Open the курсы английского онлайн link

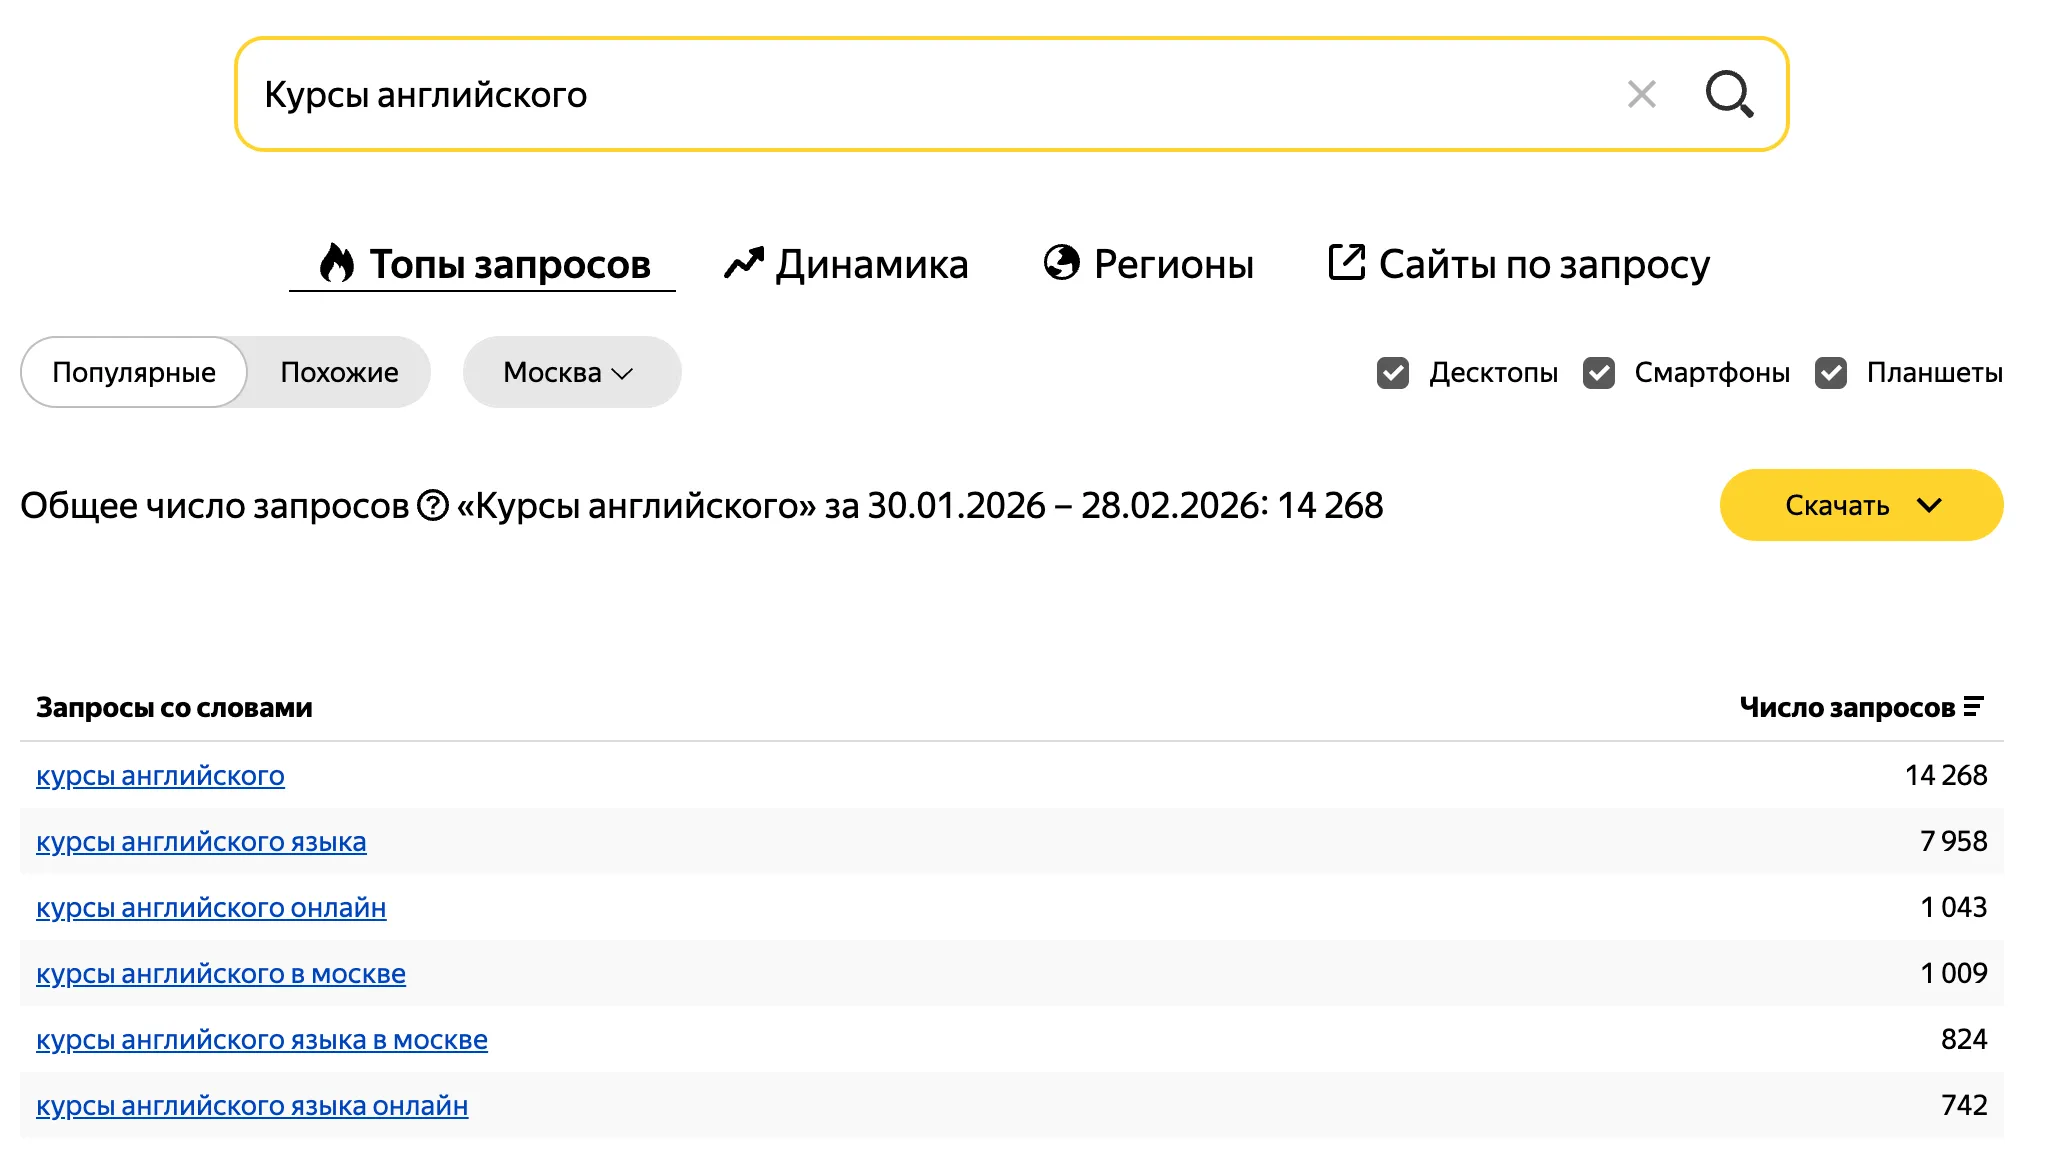(211, 907)
